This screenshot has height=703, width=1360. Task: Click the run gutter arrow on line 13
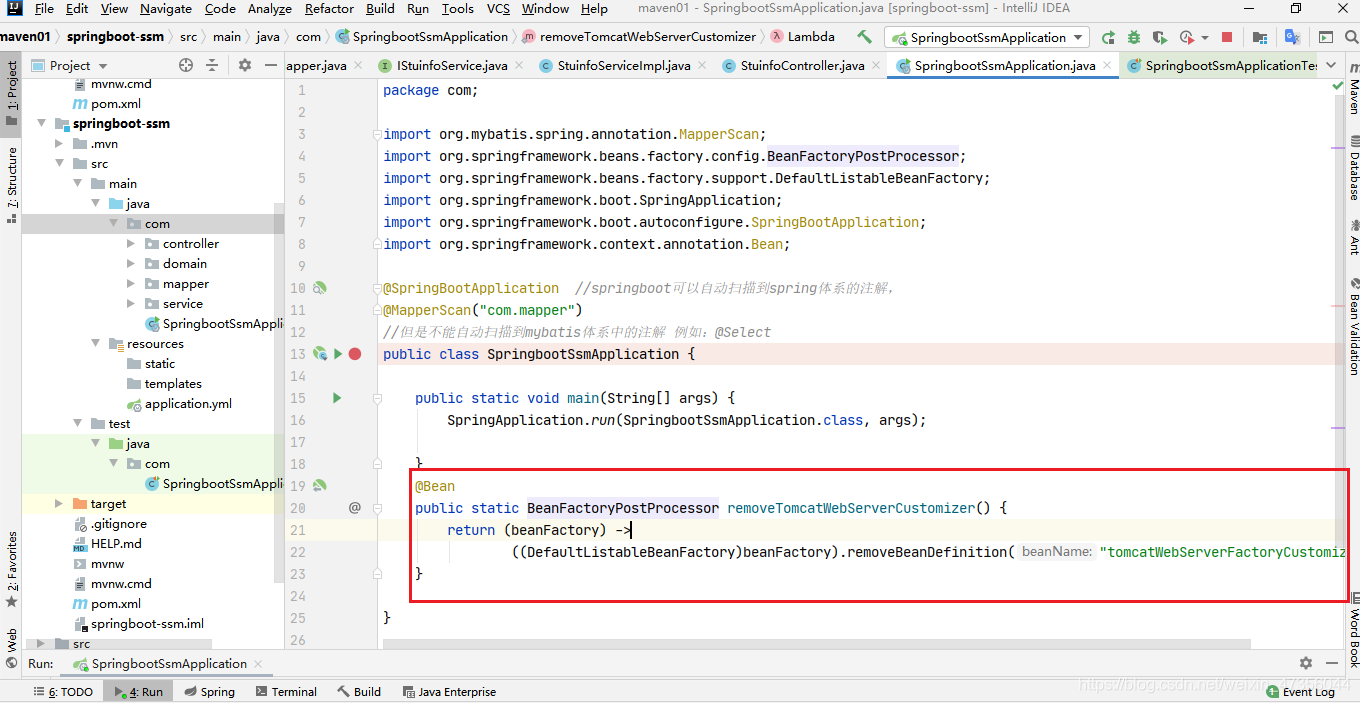pos(338,354)
